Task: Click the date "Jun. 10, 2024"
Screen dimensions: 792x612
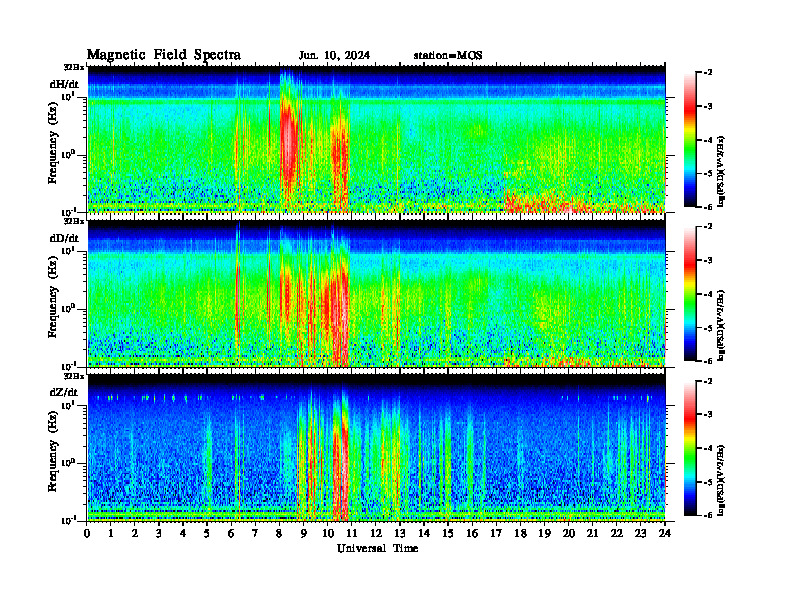Action: coord(334,56)
